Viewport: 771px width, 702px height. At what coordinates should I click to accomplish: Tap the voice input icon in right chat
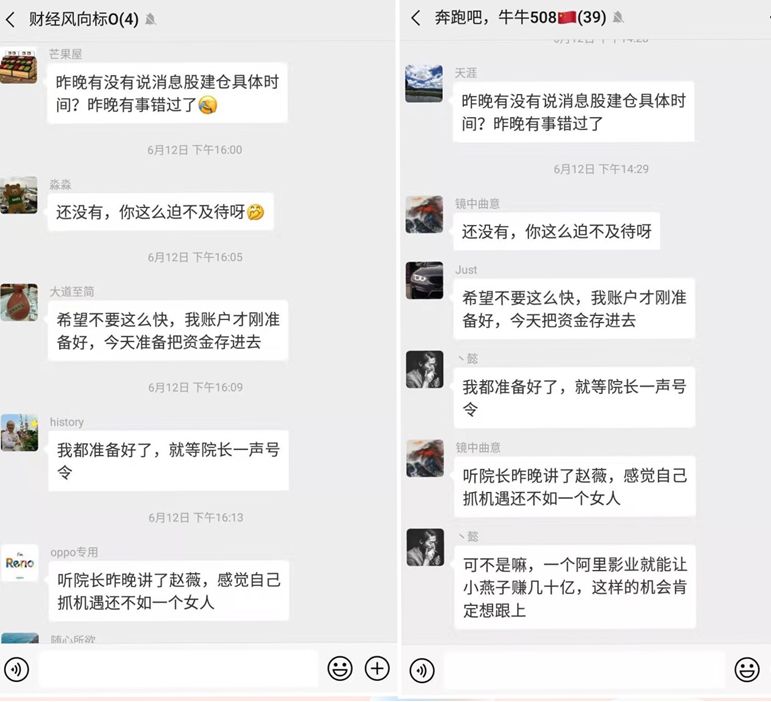(422, 671)
